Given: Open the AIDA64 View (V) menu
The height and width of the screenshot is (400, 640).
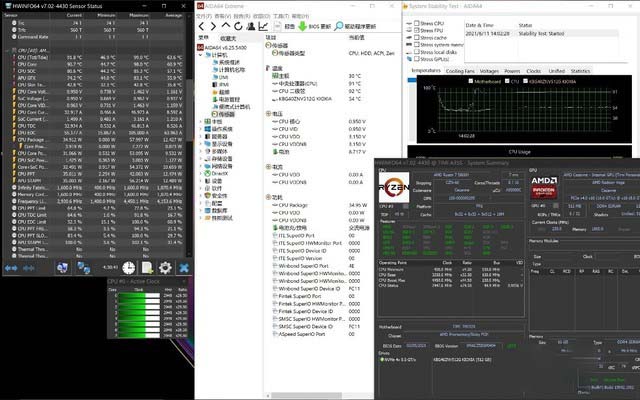Looking at the screenshot, I should point(222,16).
